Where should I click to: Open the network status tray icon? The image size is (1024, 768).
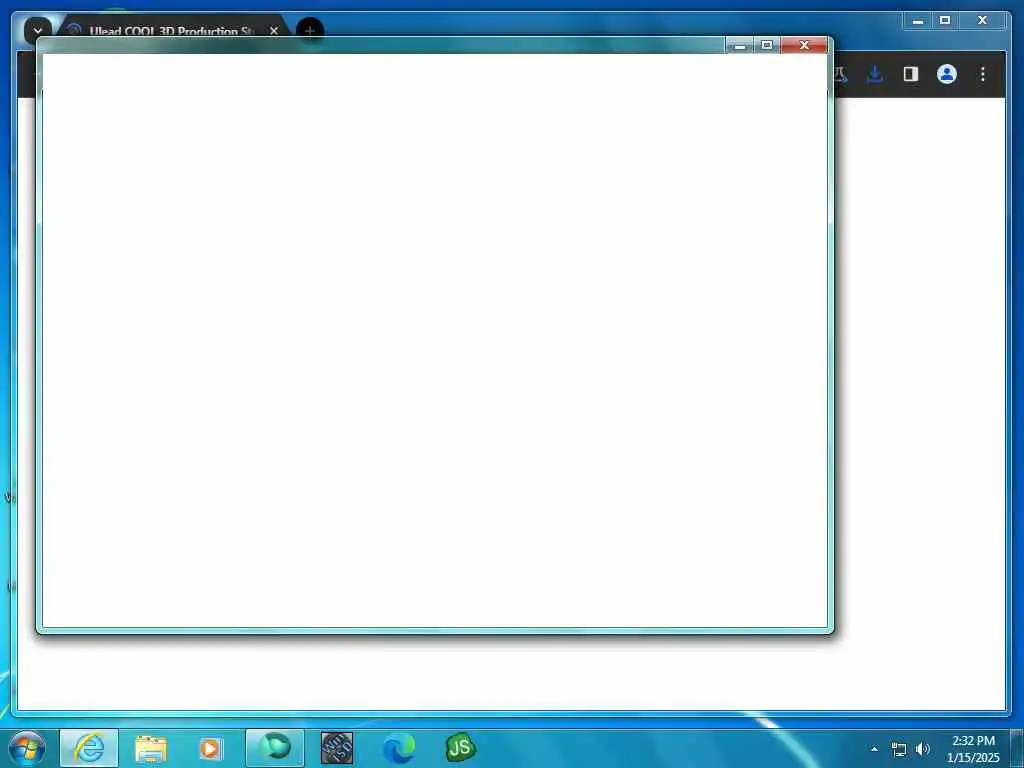point(899,749)
